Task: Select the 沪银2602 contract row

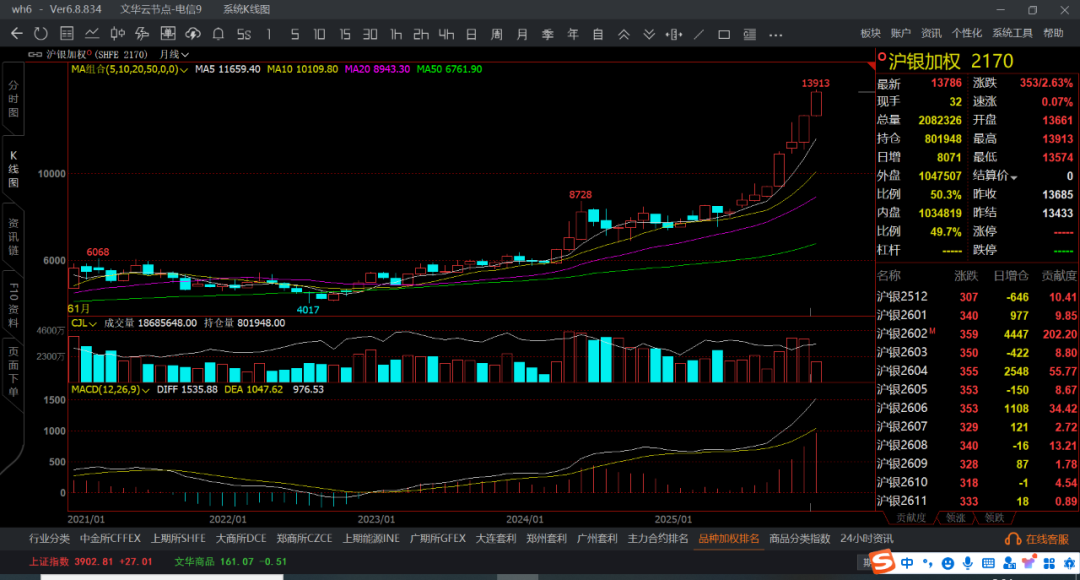Action: (x=977, y=334)
